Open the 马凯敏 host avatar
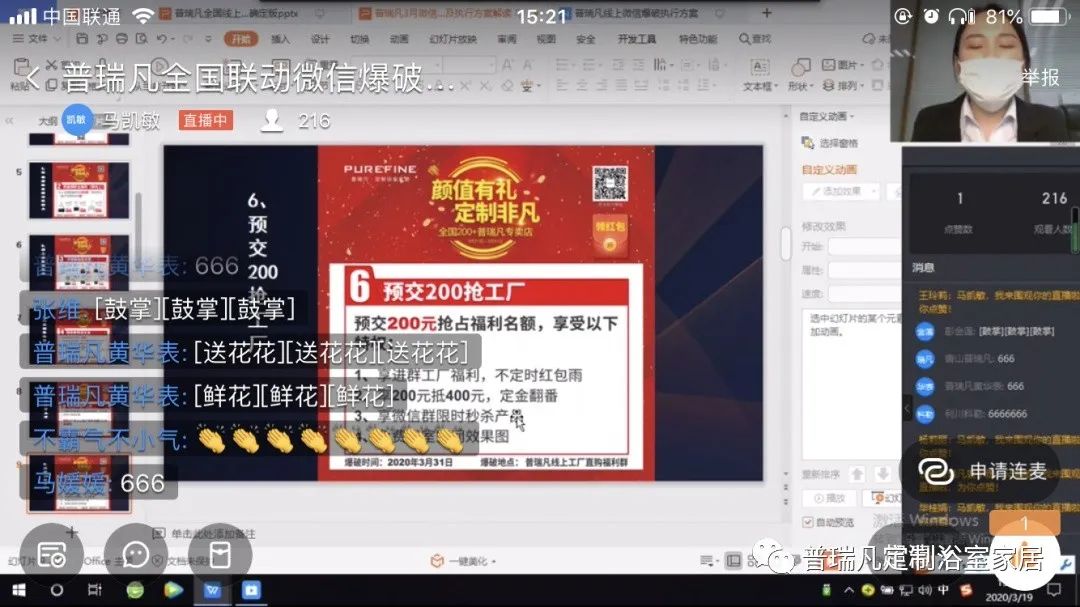1080x607 pixels. pos(76,120)
